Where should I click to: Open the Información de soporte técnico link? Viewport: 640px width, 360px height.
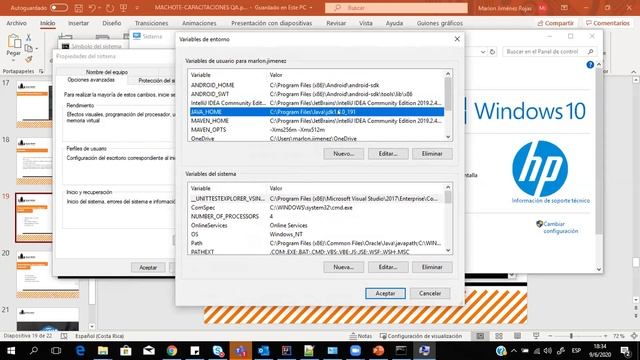click(551, 201)
